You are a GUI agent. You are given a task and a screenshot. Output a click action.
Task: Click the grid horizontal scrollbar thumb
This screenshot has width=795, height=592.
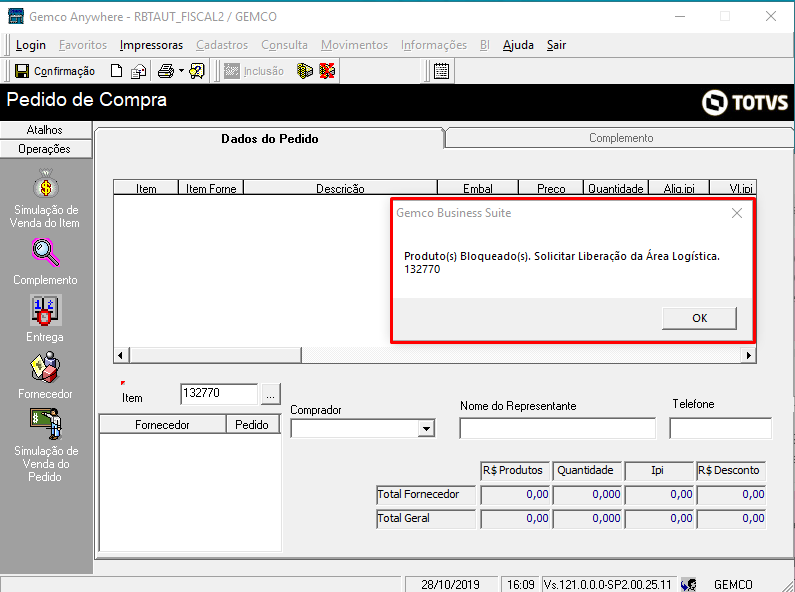tap(215, 355)
